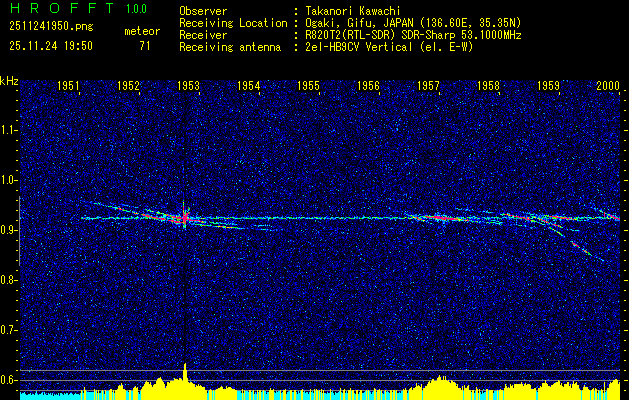This screenshot has height=400, width=629.
Task: Click the 0.7 kHz axis label
Action: click(8, 330)
